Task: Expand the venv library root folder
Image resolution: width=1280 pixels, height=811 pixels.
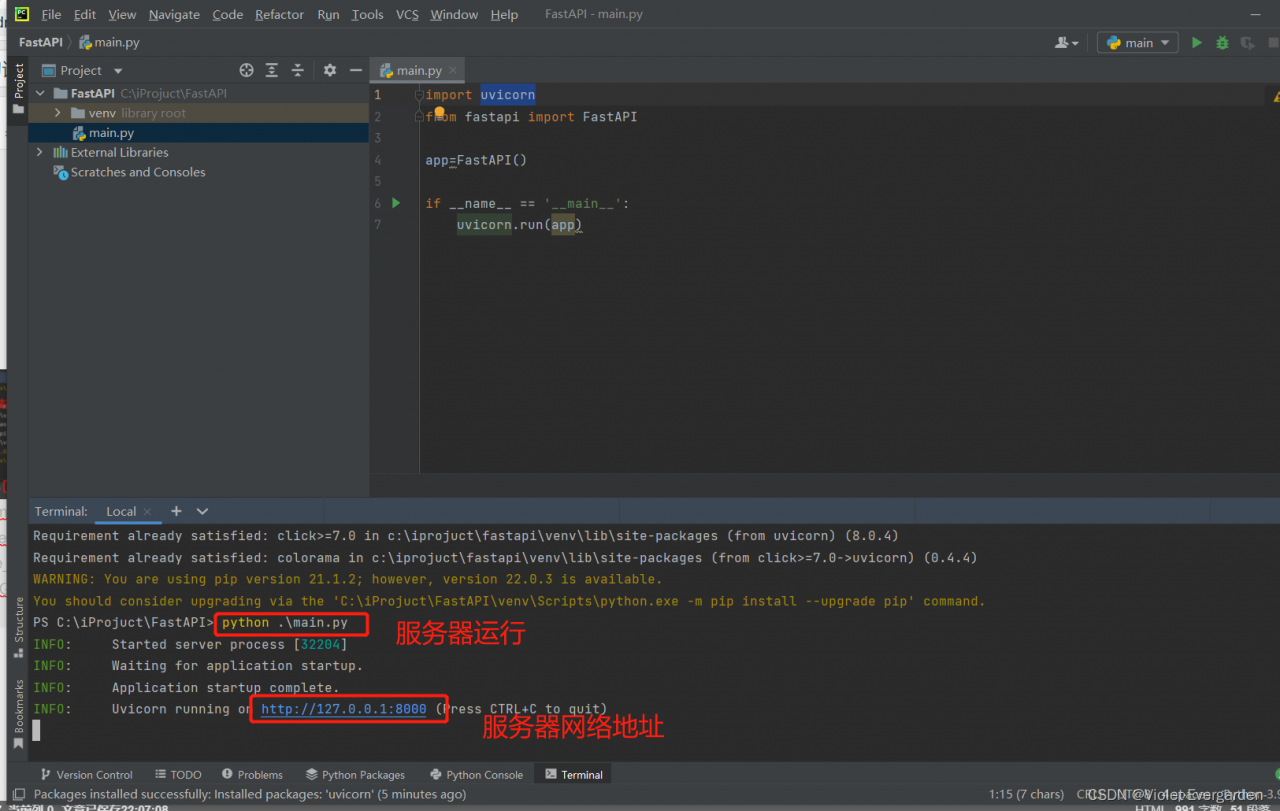Action: tap(58, 113)
